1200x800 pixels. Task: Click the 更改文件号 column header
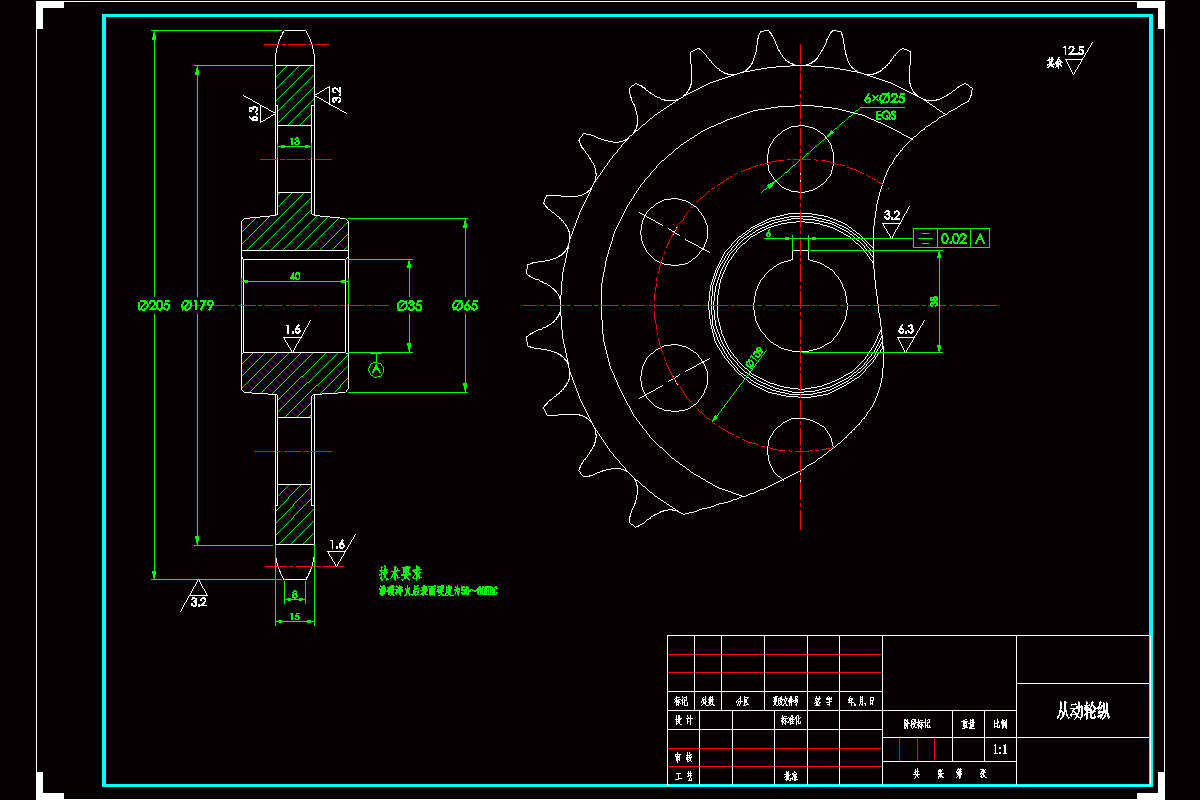787,702
